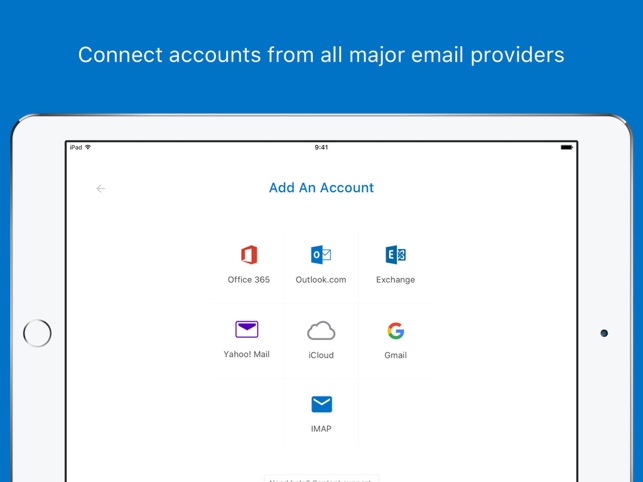
Task: Click the Outlook.com label
Action: 321,280
